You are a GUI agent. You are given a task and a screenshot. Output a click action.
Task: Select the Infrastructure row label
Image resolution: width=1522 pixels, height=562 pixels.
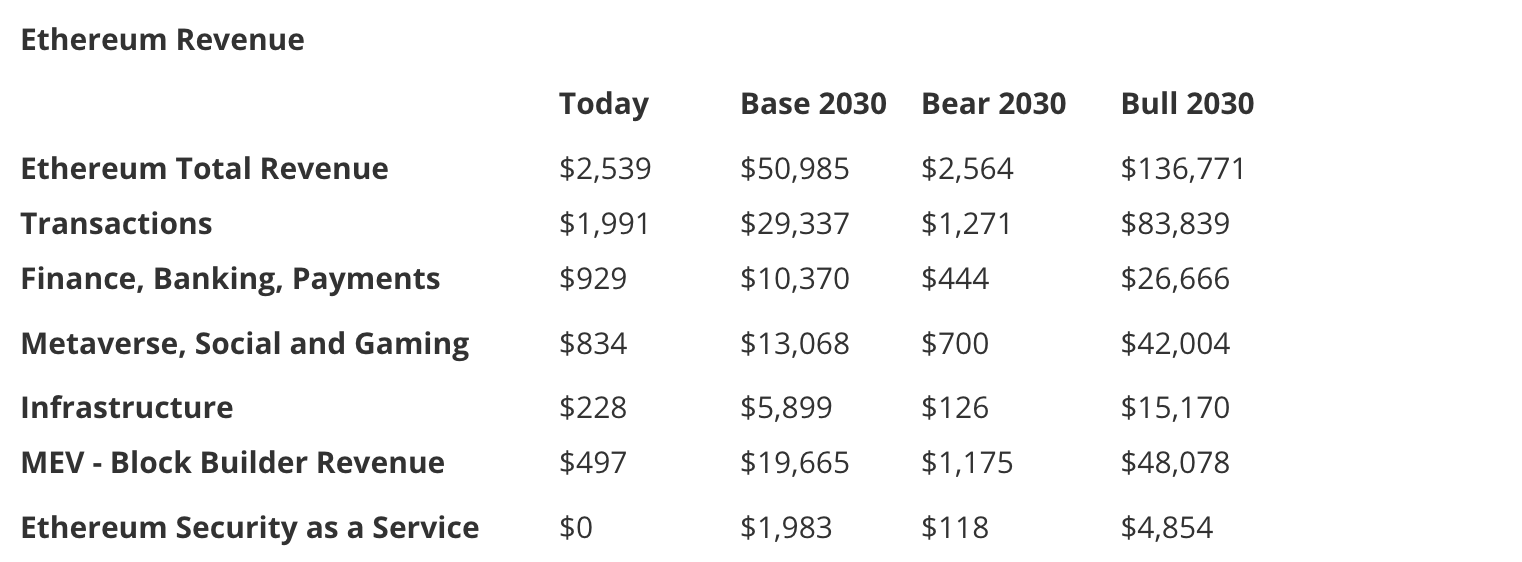126,408
